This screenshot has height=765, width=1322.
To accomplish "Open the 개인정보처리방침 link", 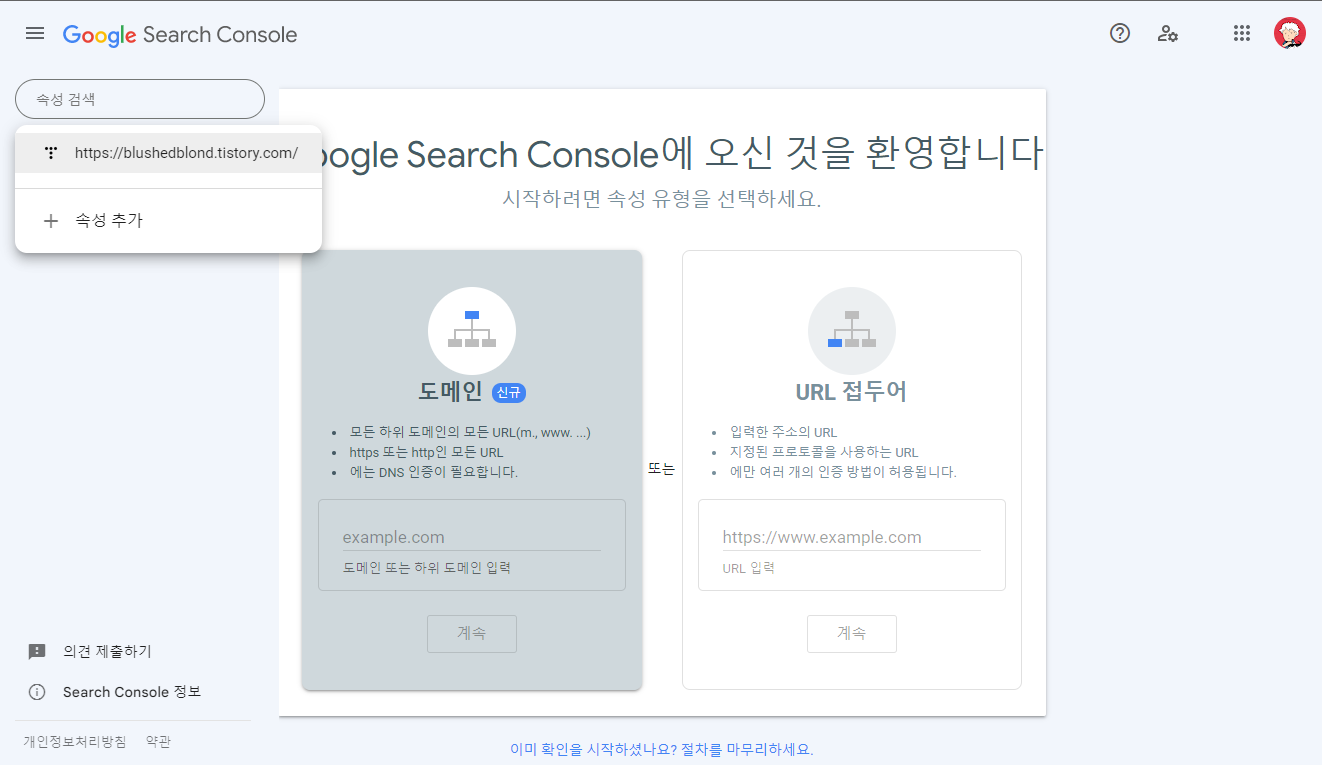I will tap(75, 742).
